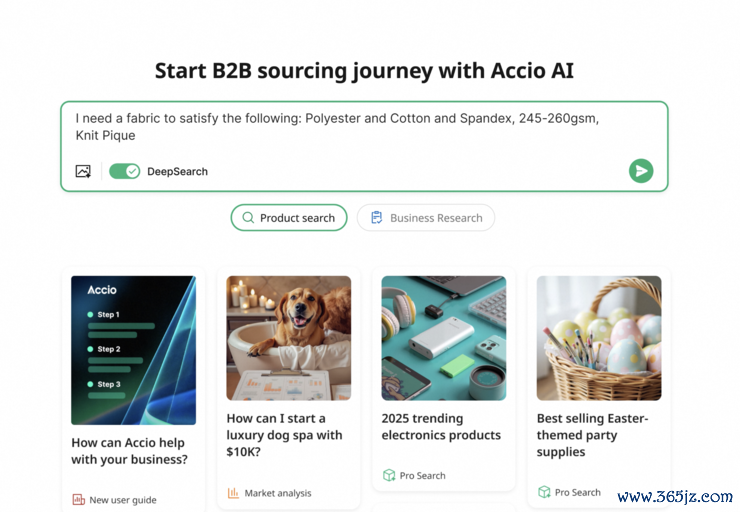Click the image upload icon in search box
740x512 pixels.
tap(83, 171)
